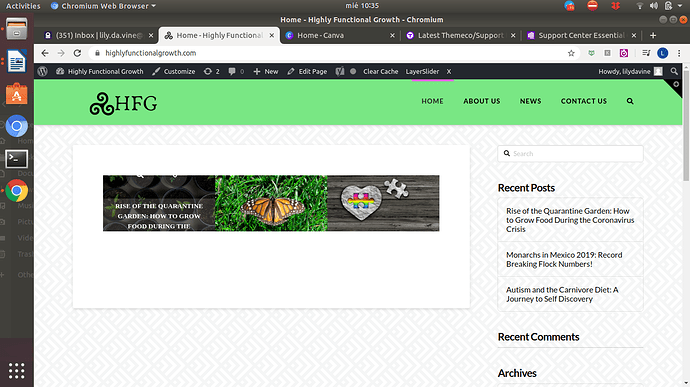Click the pink extension icon in toolbar

(624, 53)
